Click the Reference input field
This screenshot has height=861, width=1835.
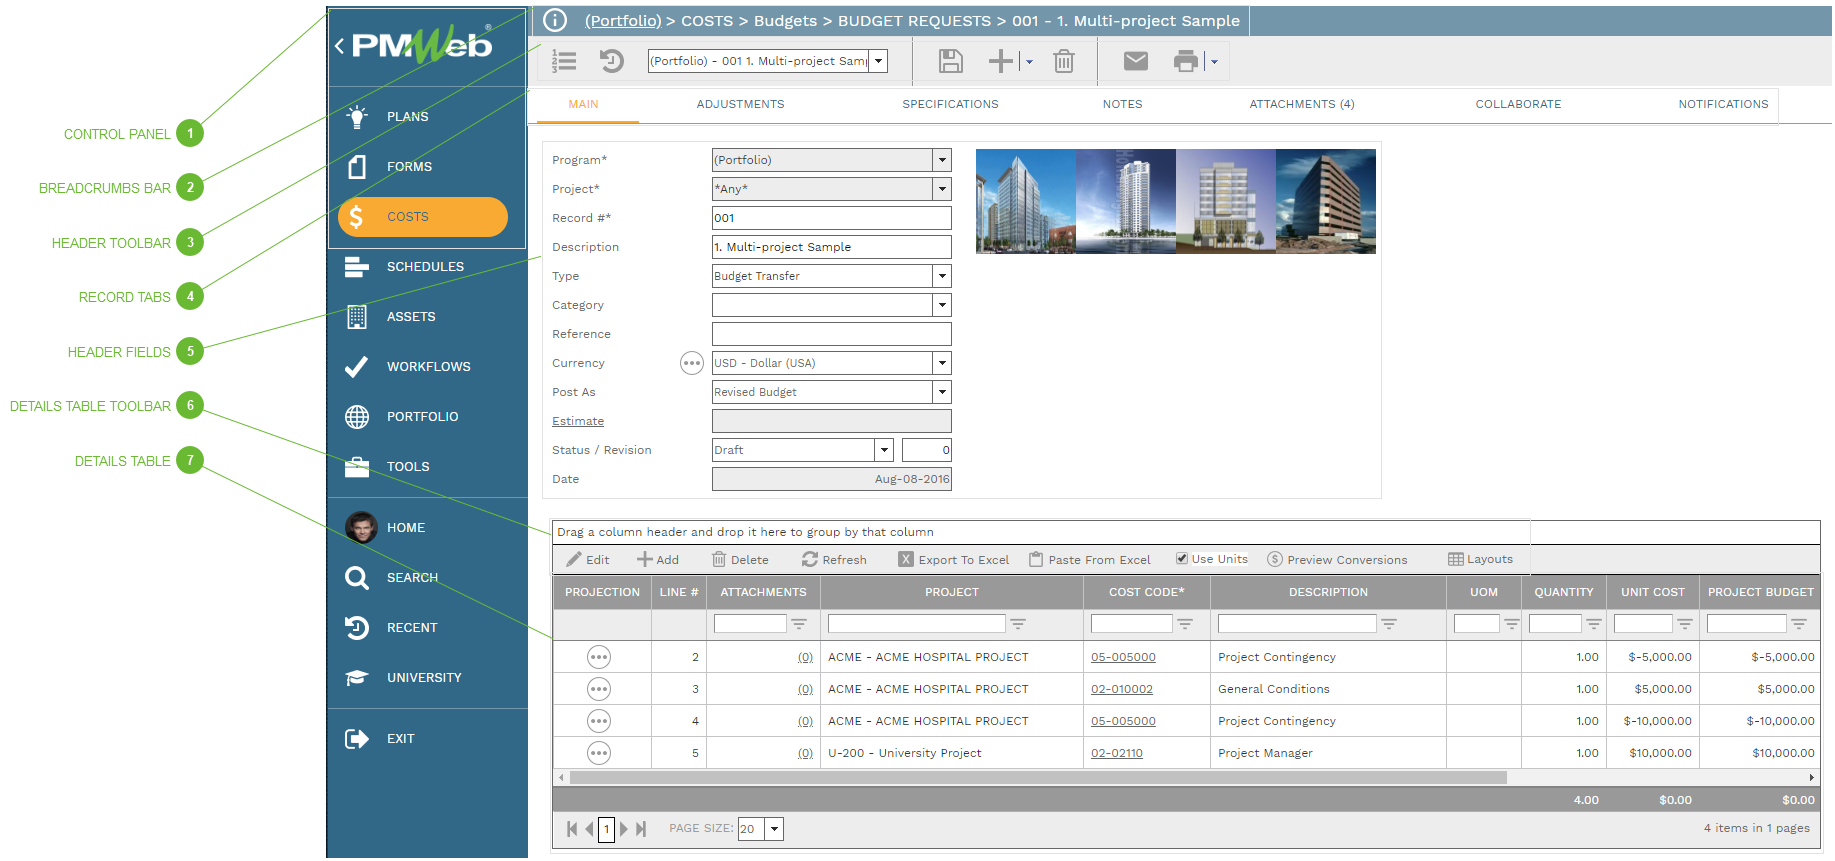(831, 334)
